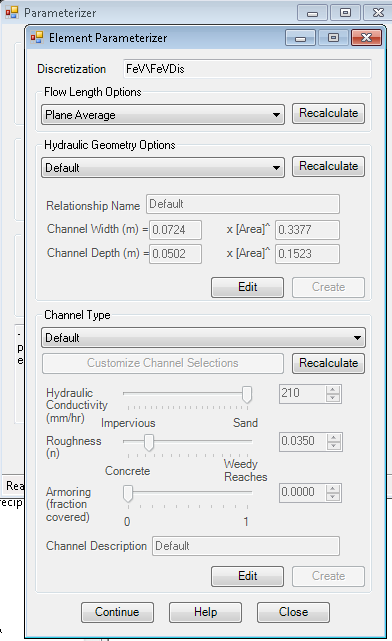Click Create under Channel Type section
Viewport: 392px width, 641px height.
coord(328,576)
